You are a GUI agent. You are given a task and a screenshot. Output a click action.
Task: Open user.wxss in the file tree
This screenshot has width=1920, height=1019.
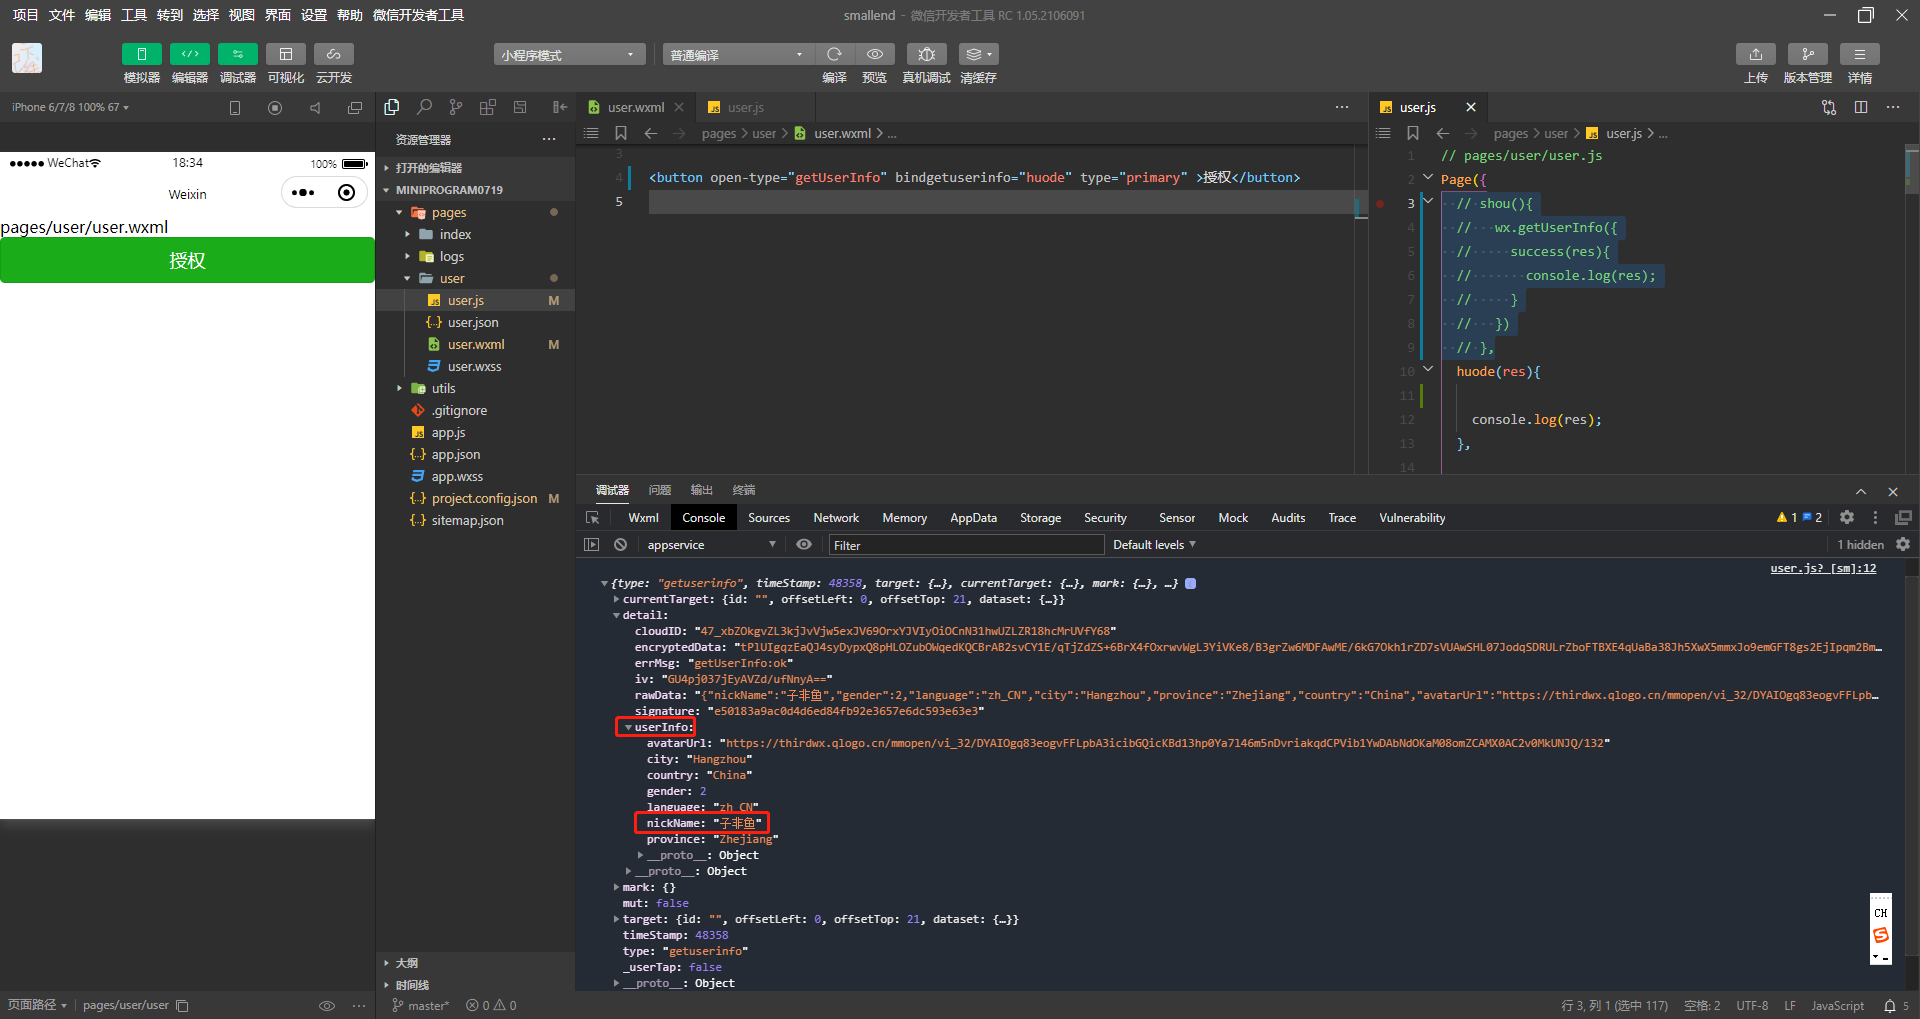(x=475, y=367)
